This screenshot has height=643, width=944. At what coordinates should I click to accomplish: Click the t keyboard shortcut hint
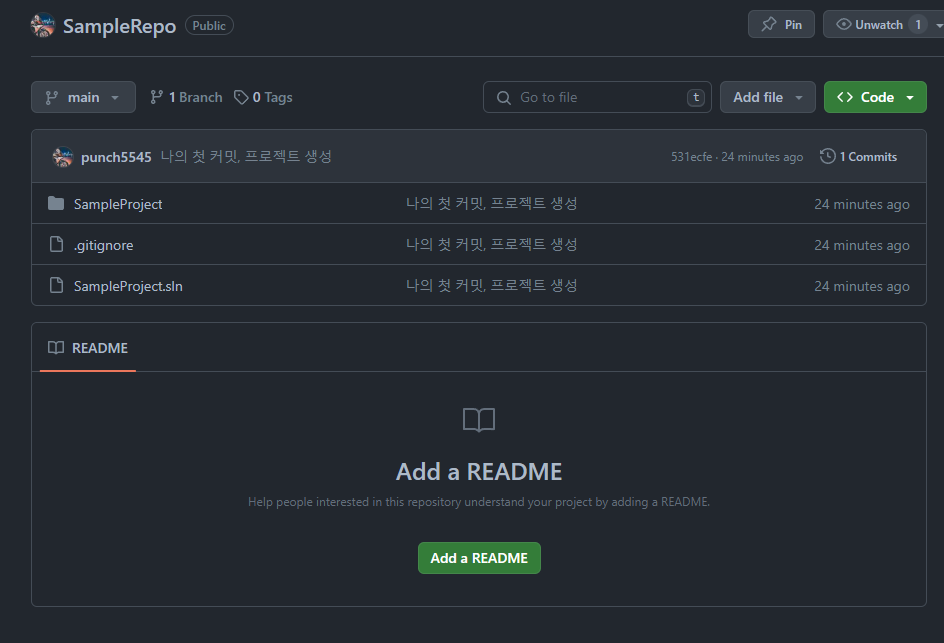click(x=695, y=98)
